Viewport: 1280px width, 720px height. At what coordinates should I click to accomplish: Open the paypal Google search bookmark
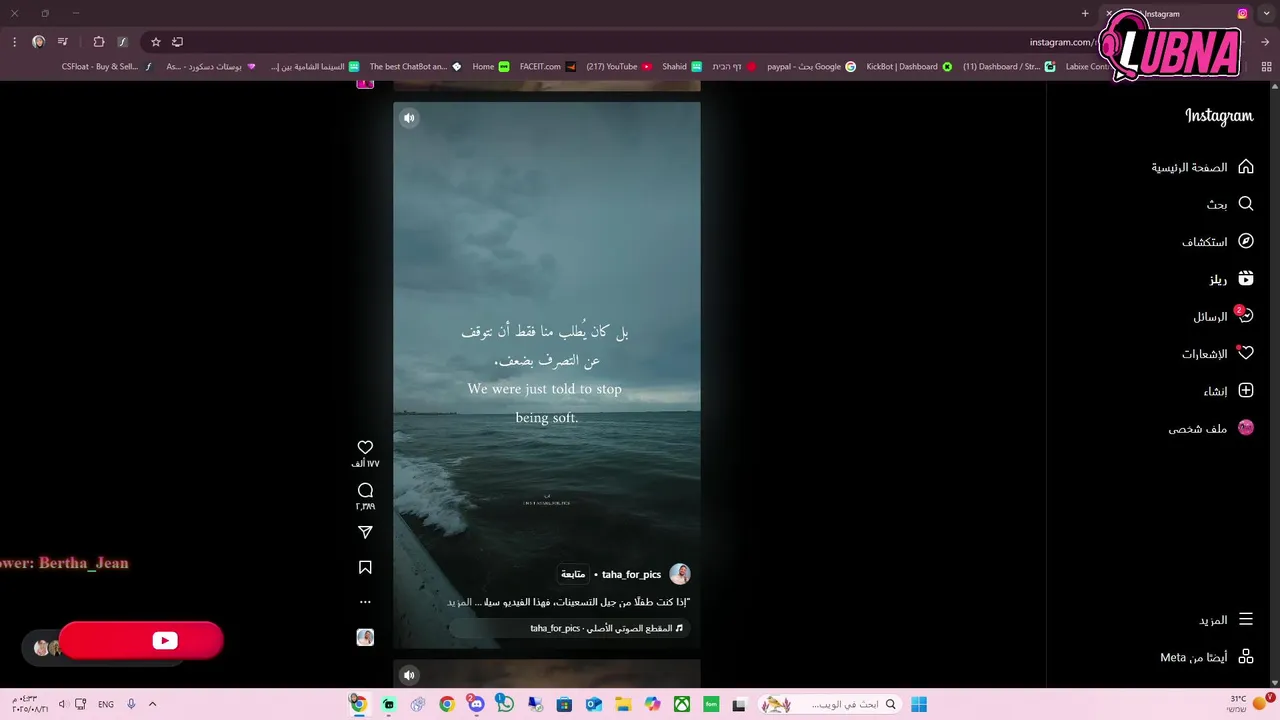coord(811,67)
